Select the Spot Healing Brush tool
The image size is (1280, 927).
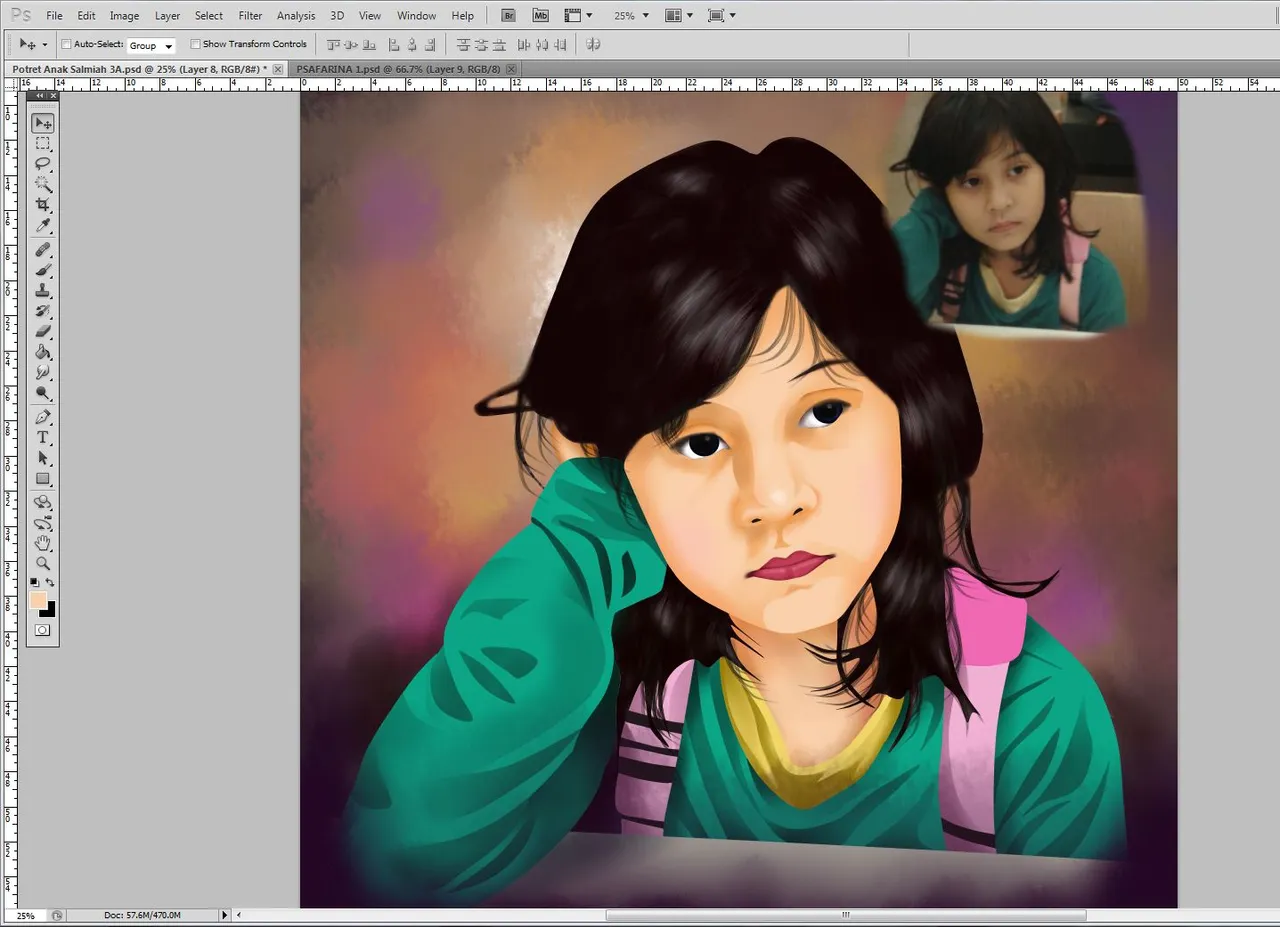coord(43,249)
